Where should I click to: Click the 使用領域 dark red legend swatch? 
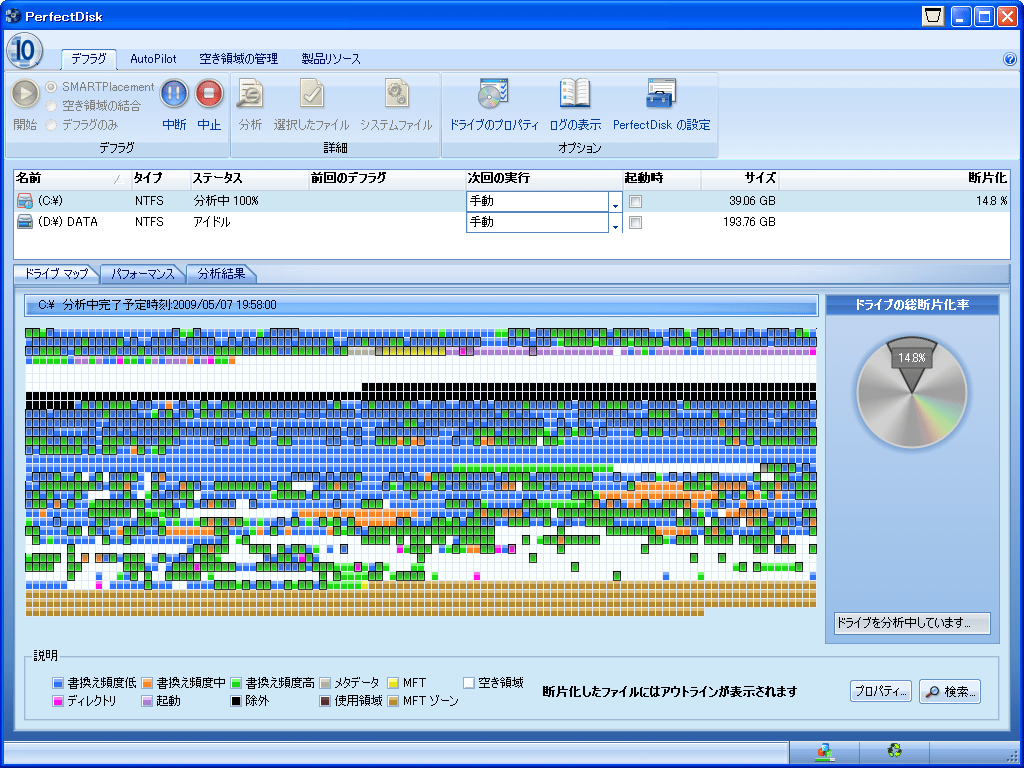(325, 701)
